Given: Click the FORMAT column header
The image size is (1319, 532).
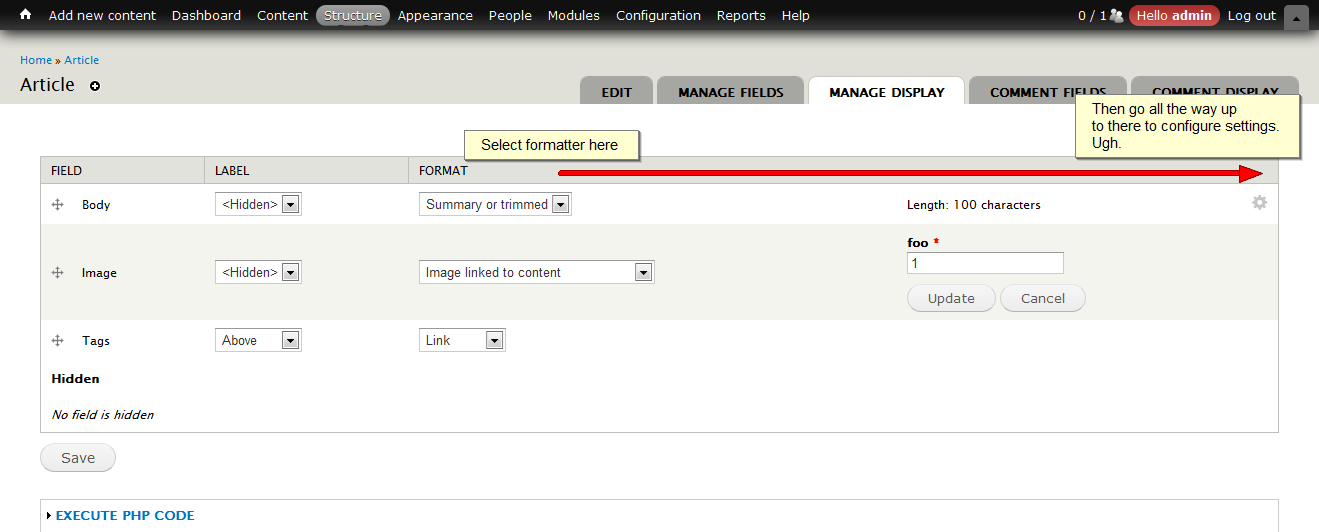Looking at the screenshot, I should [443, 171].
